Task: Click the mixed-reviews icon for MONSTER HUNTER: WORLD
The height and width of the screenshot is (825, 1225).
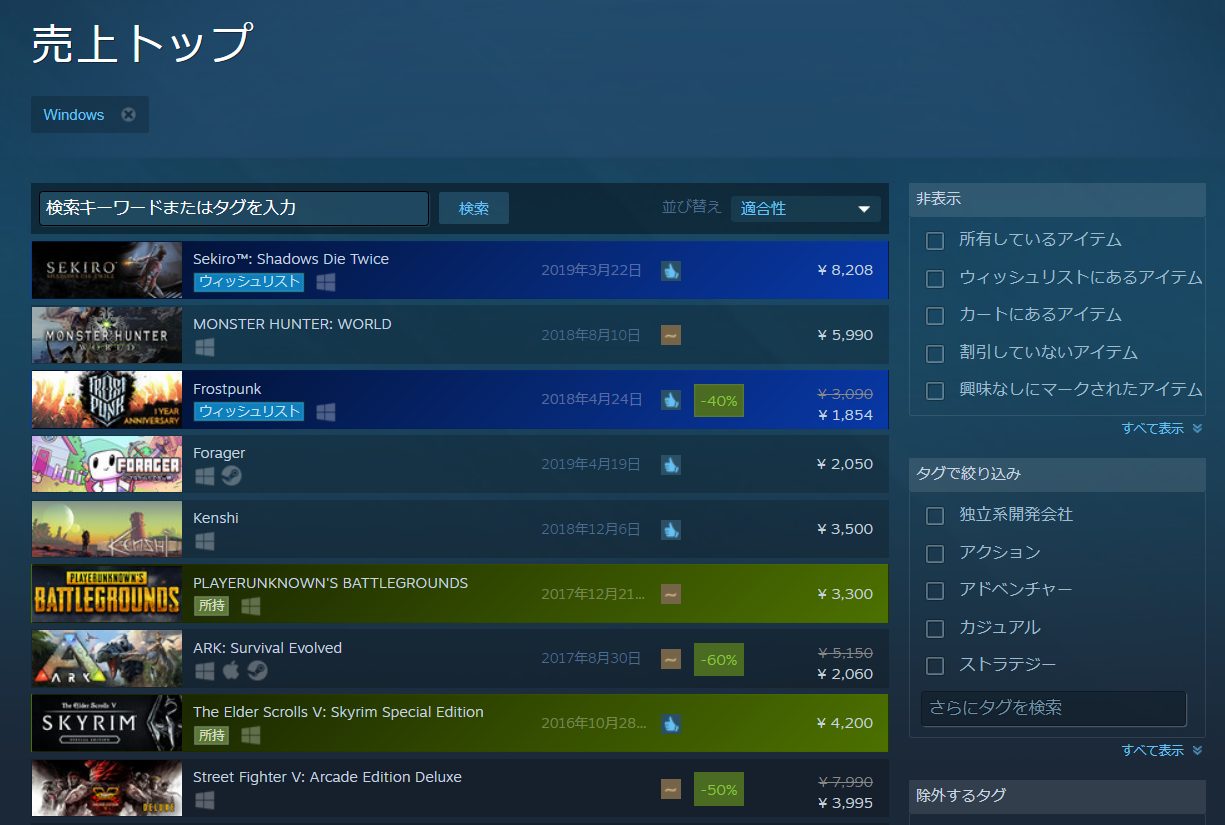Action: click(x=670, y=335)
